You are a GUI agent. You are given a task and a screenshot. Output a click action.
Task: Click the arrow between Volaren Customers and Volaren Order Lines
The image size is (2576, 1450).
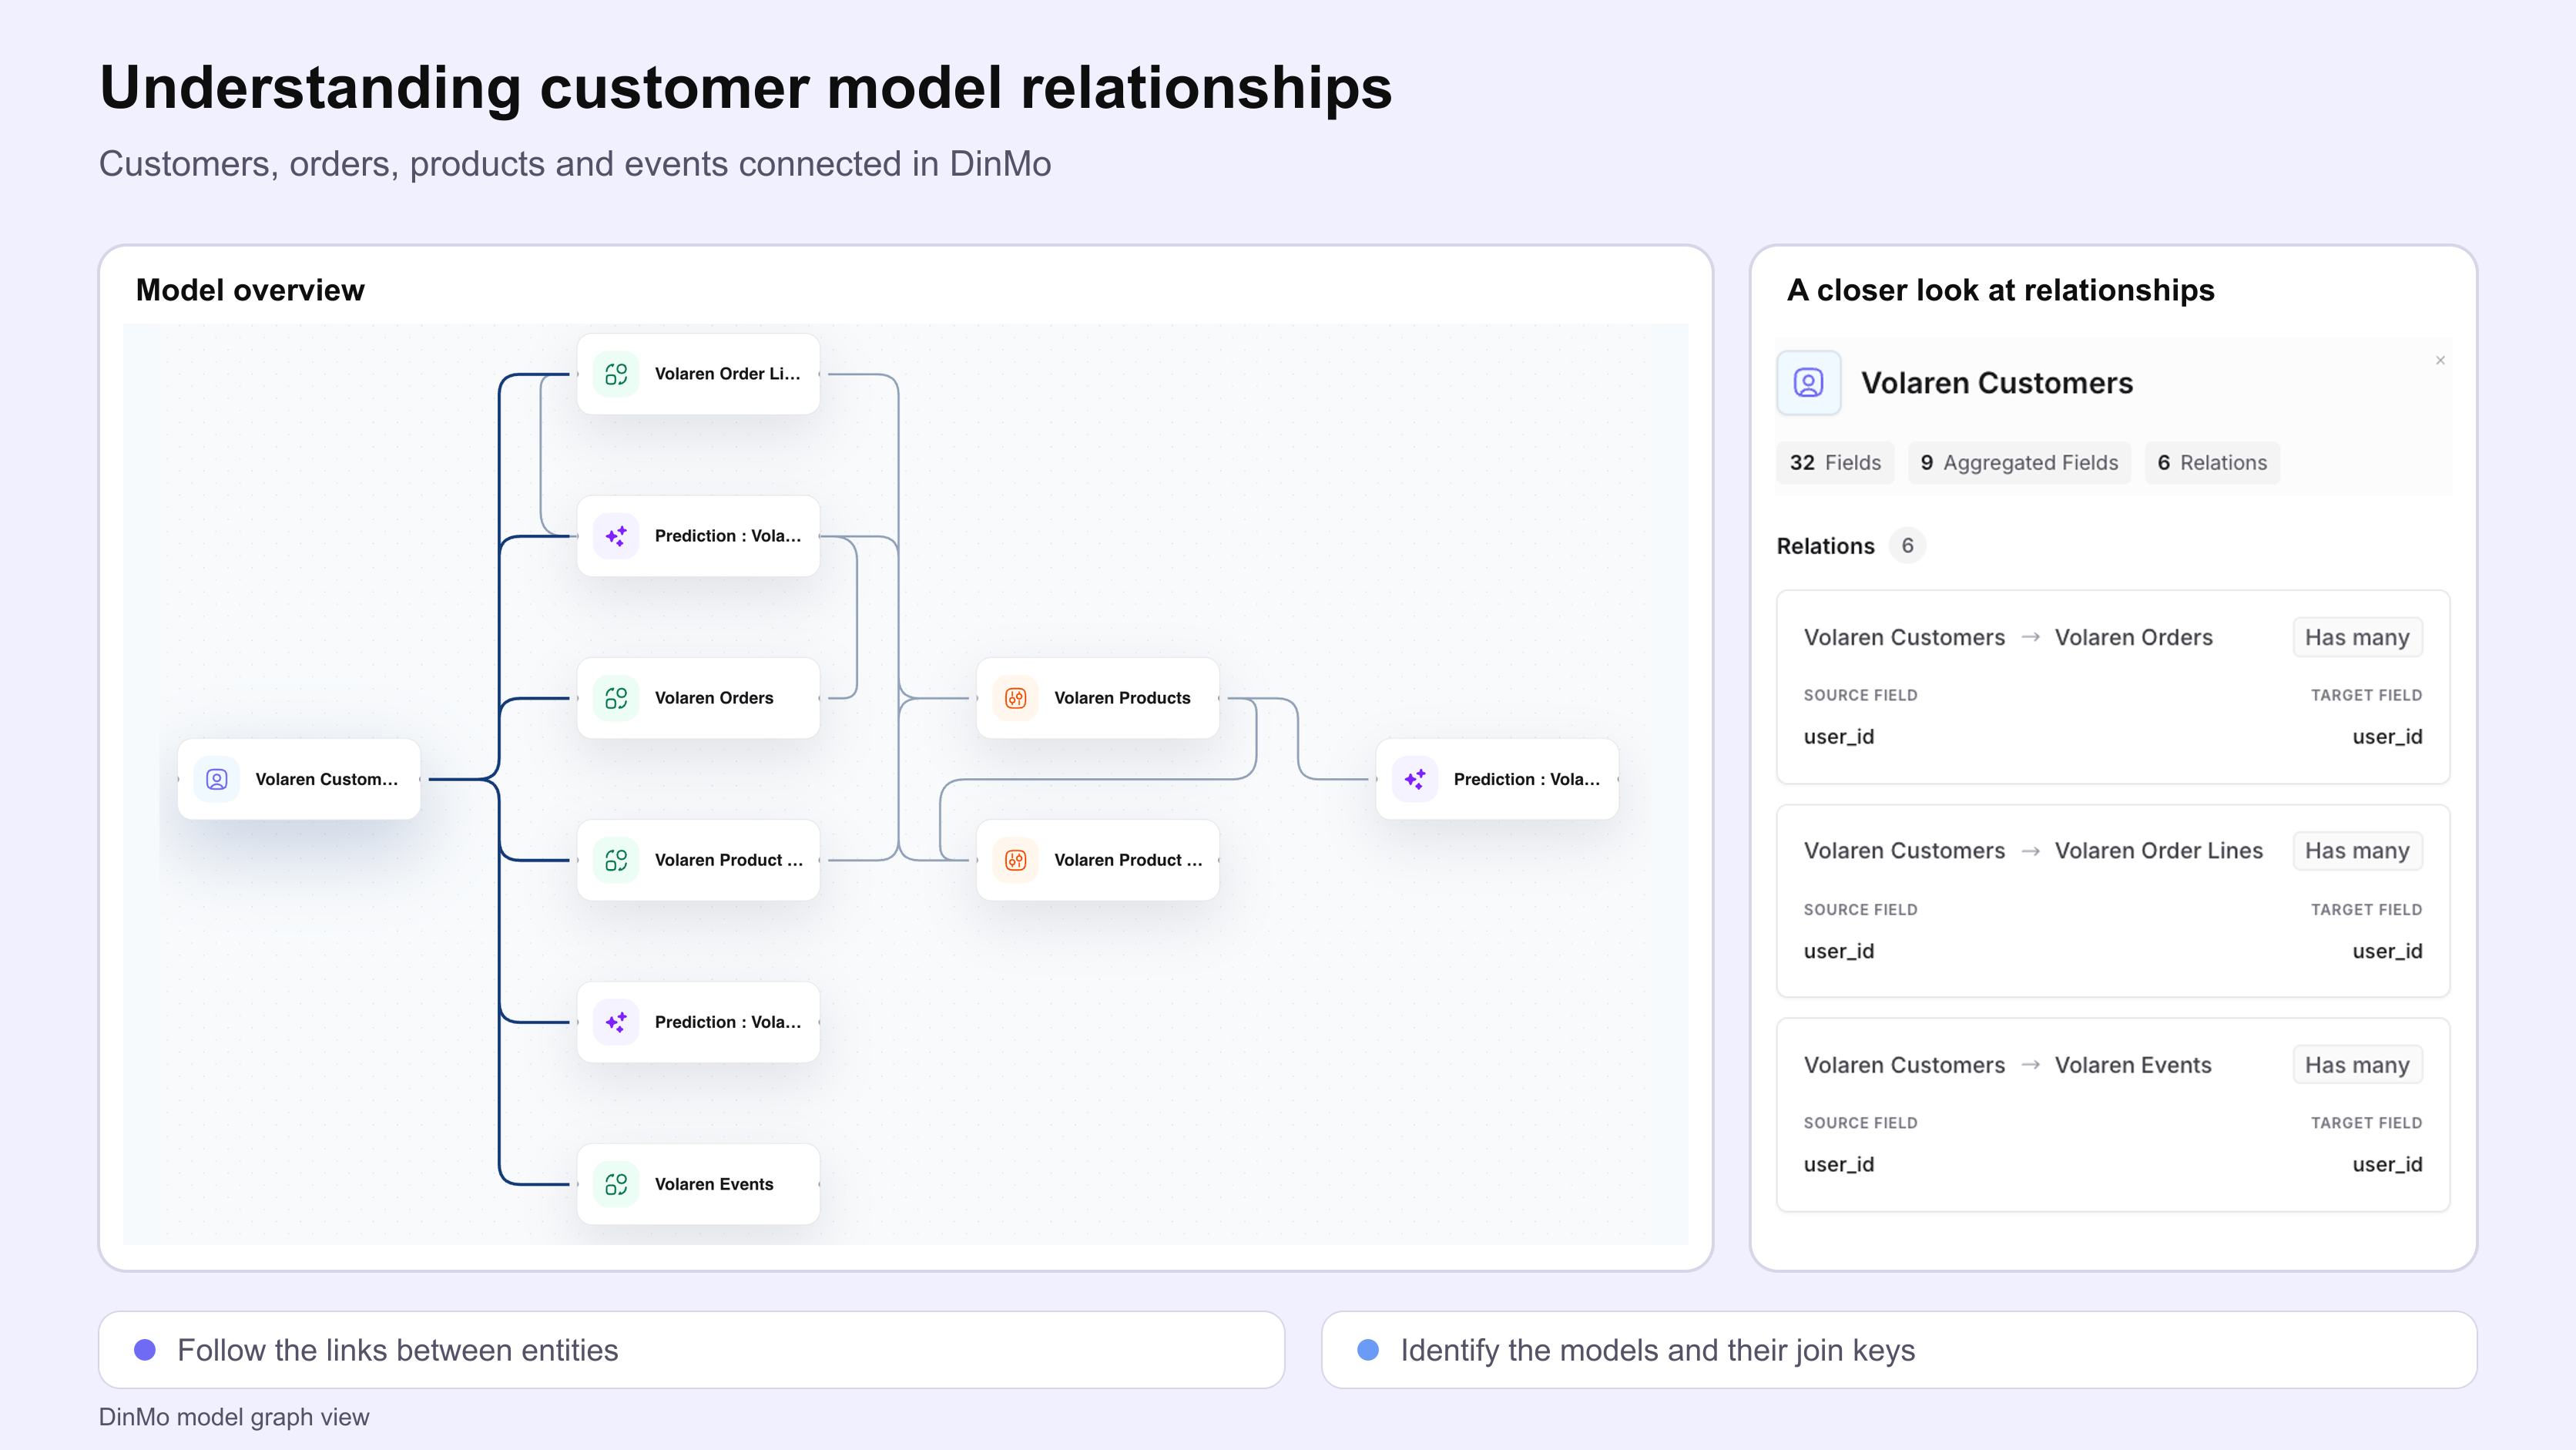point(2030,851)
